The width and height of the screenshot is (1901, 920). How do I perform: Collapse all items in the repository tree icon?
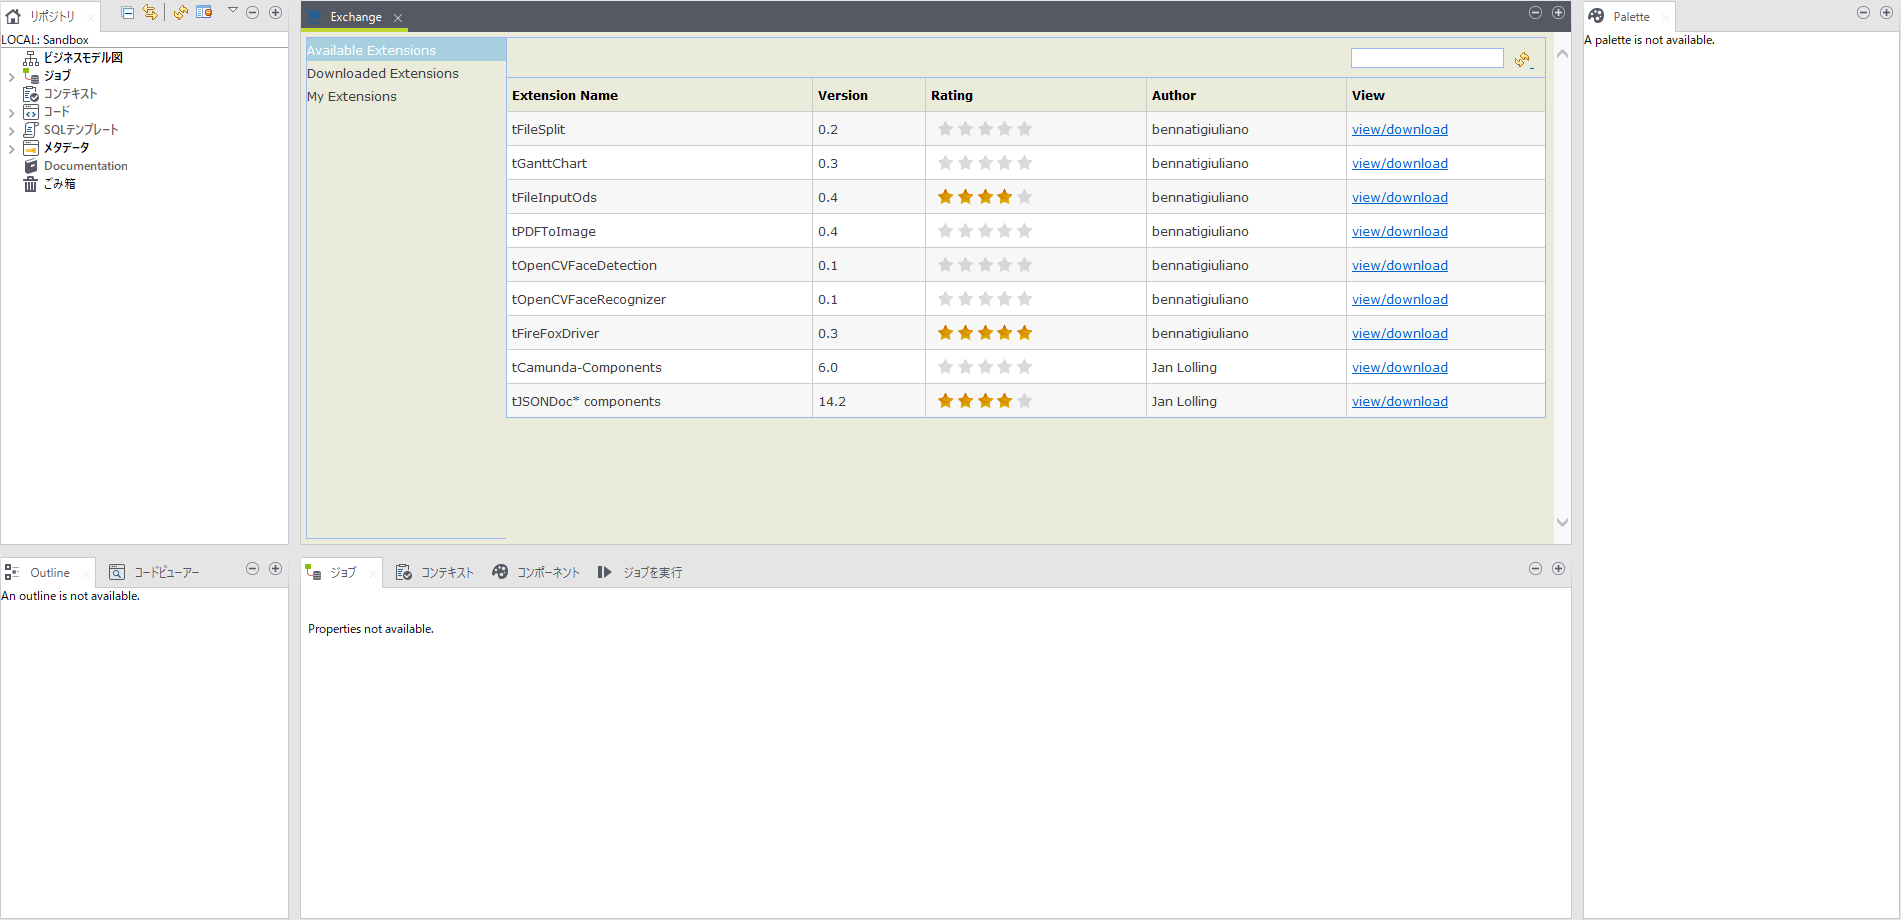click(128, 13)
